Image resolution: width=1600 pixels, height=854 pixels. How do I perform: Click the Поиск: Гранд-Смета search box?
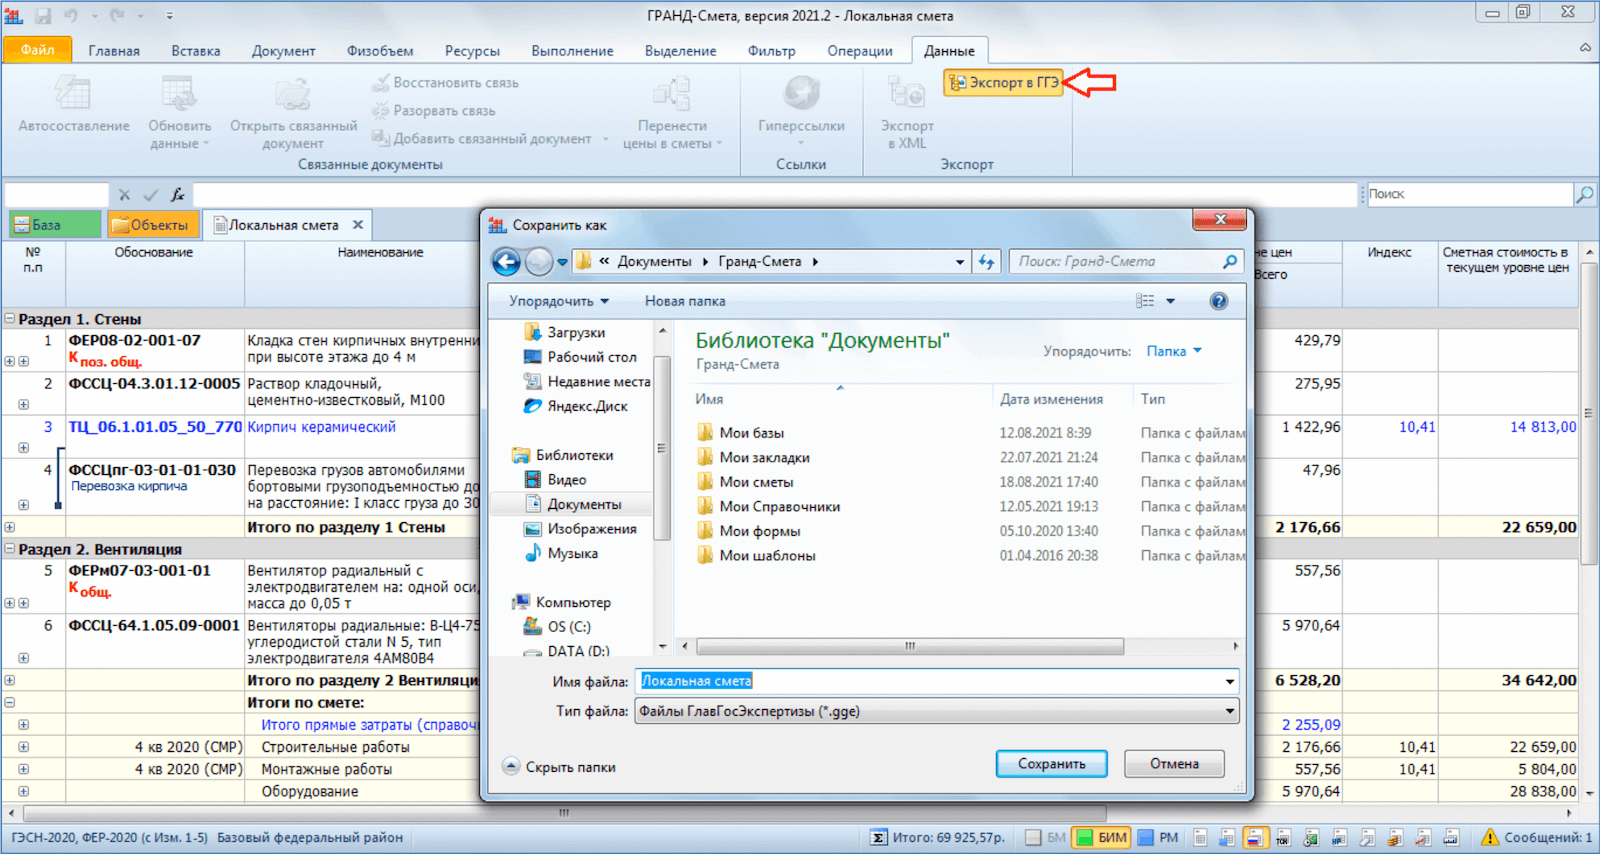[x=1126, y=261]
